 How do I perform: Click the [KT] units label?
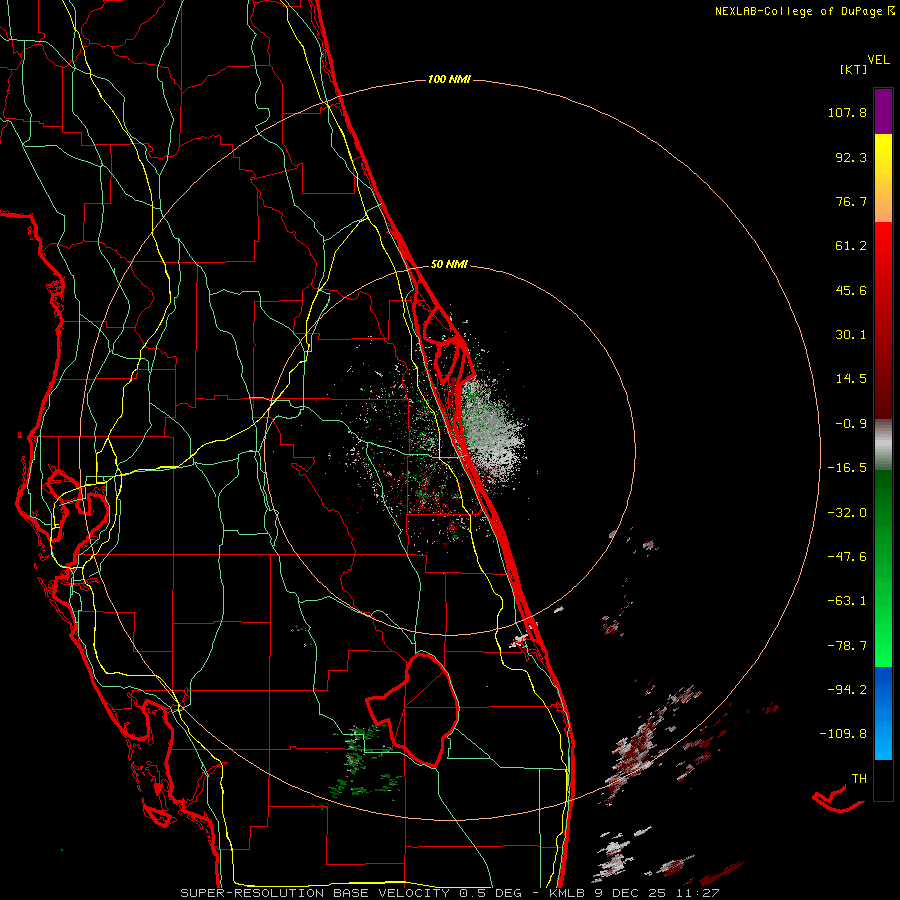coord(853,69)
